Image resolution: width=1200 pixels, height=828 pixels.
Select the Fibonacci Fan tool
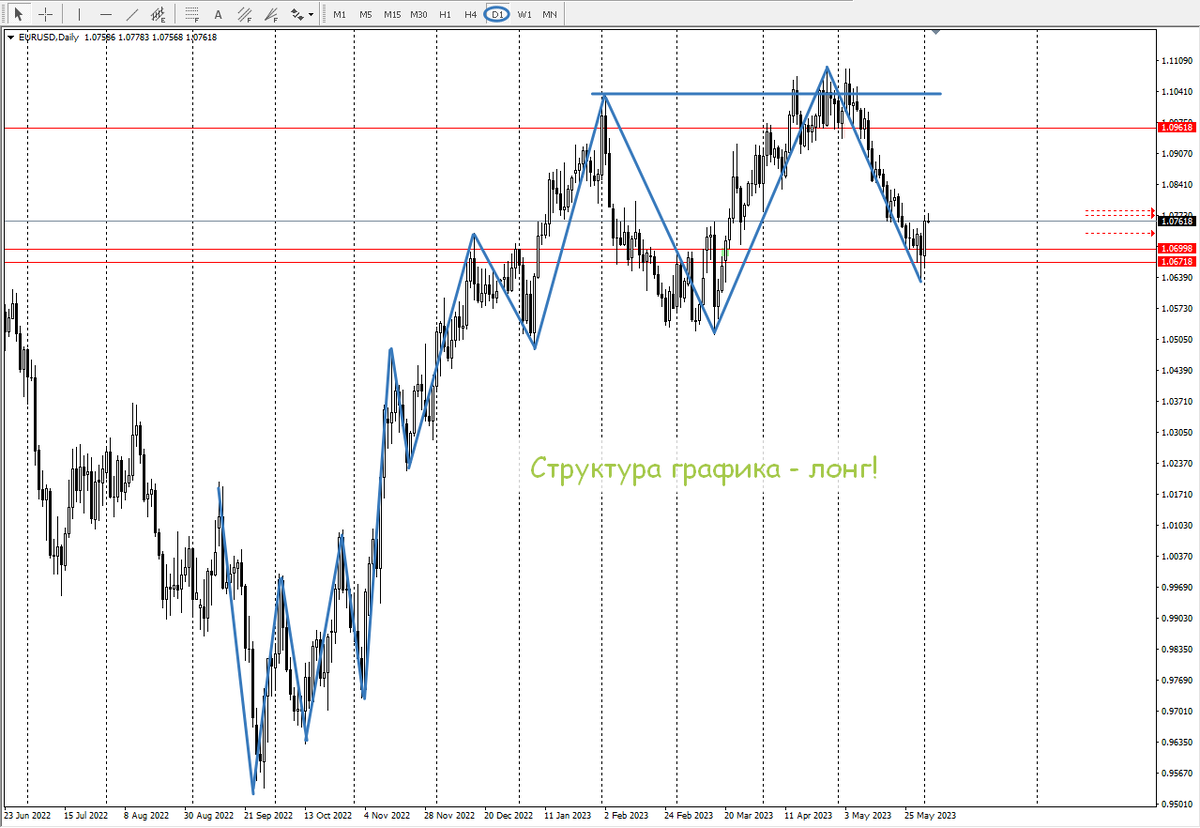pos(271,14)
